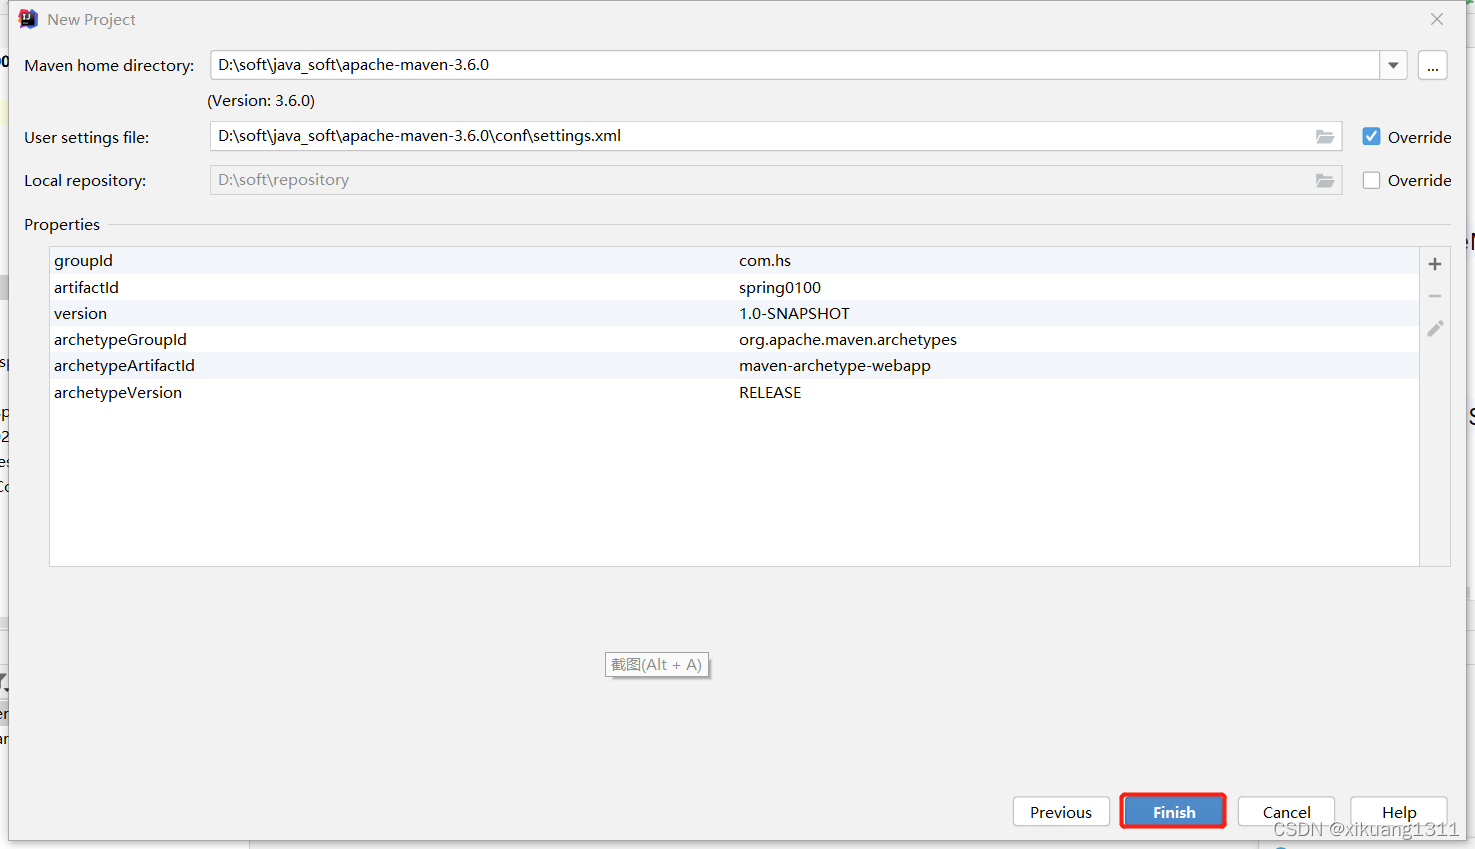The width and height of the screenshot is (1475, 849).
Task: Uncheck Override for User settings file
Action: coord(1371,137)
